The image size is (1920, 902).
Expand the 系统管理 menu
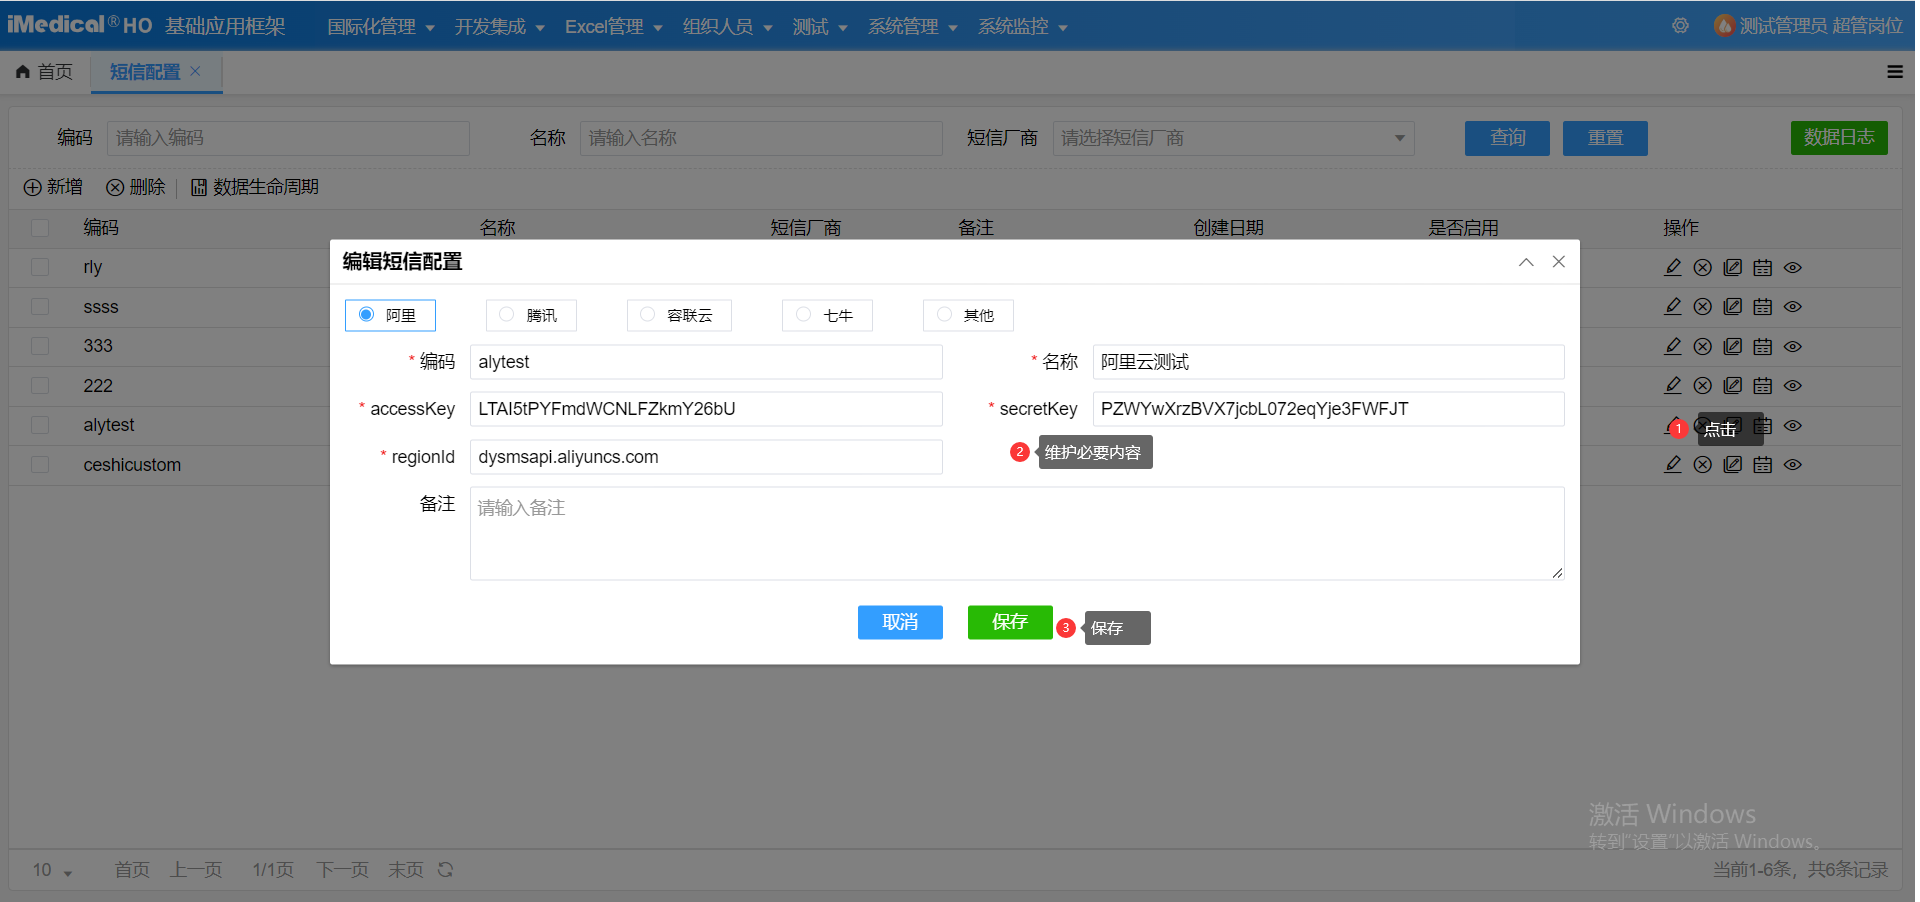[x=912, y=27]
